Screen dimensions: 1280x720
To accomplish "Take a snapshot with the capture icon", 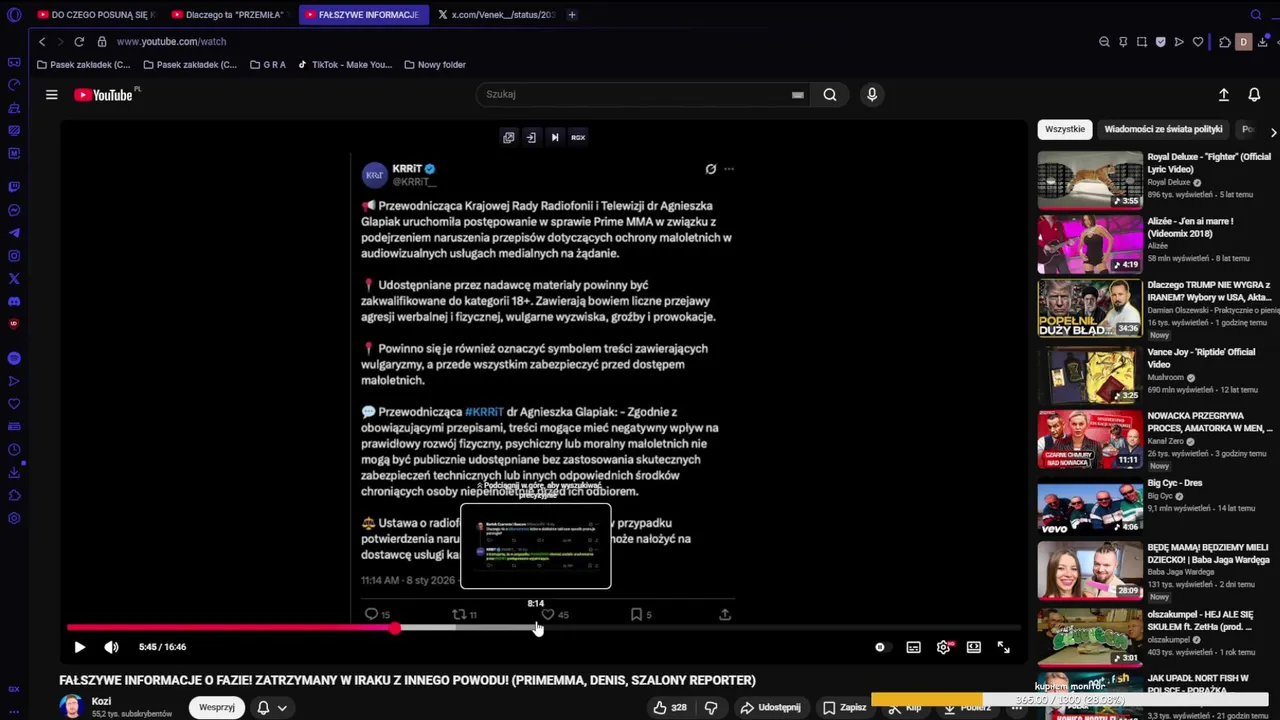I will [1142, 42].
